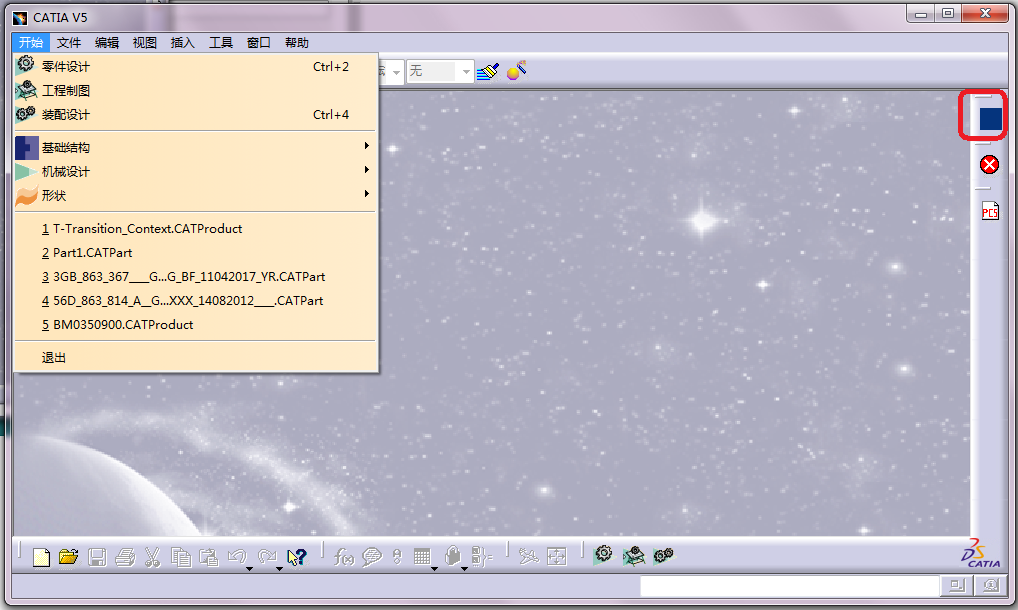
Task: Expand the 基础结构 submenu
Action: pyautogui.click(x=195, y=147)
